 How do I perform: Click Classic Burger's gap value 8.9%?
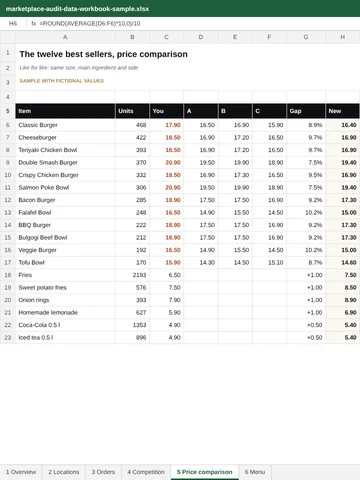[x=306, y=125]
